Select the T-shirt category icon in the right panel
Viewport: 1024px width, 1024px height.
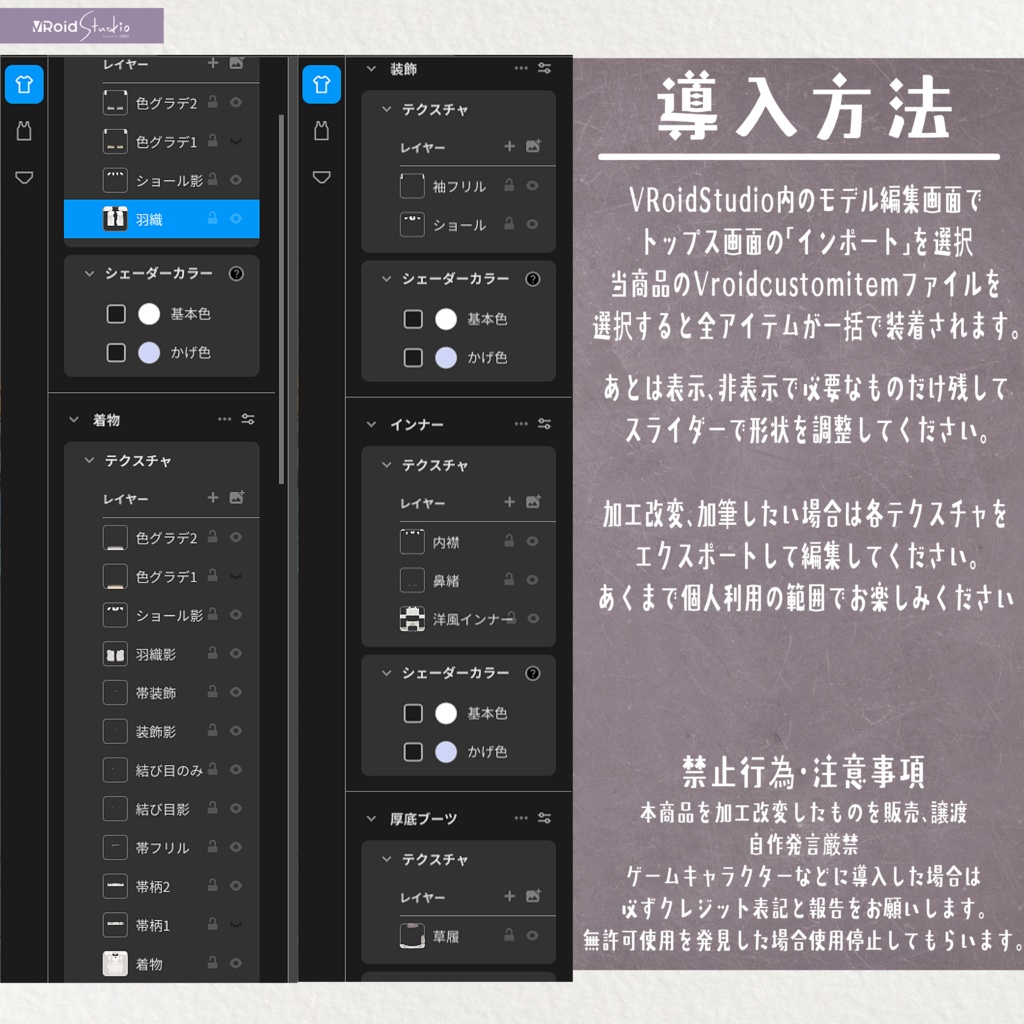click(321, 84)
